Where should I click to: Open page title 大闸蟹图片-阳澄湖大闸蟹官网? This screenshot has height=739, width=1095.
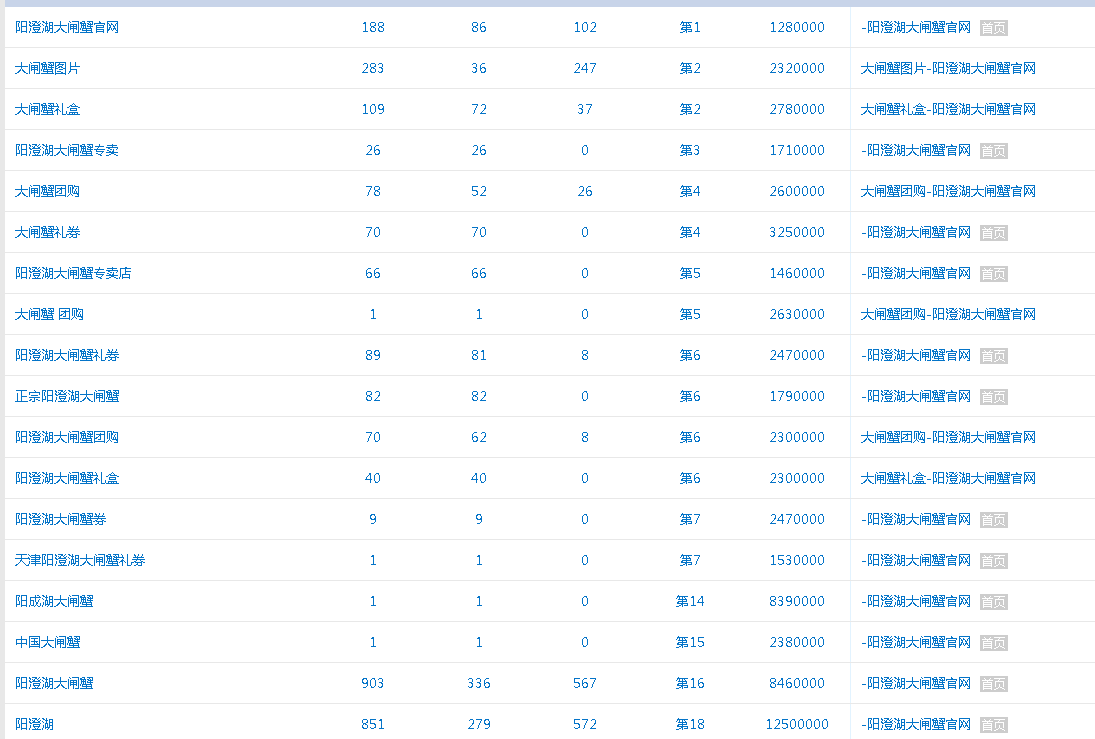pos(948,68)
